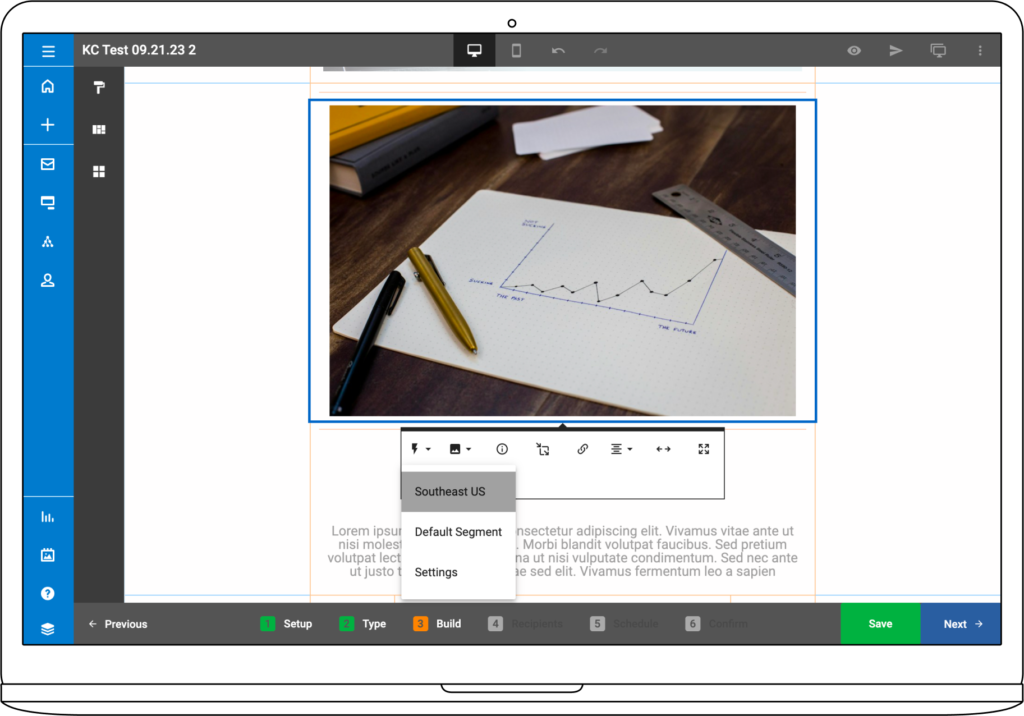Open the bar chart reports icon
This screenshot has width=1024, height=716.
(48, 517)
